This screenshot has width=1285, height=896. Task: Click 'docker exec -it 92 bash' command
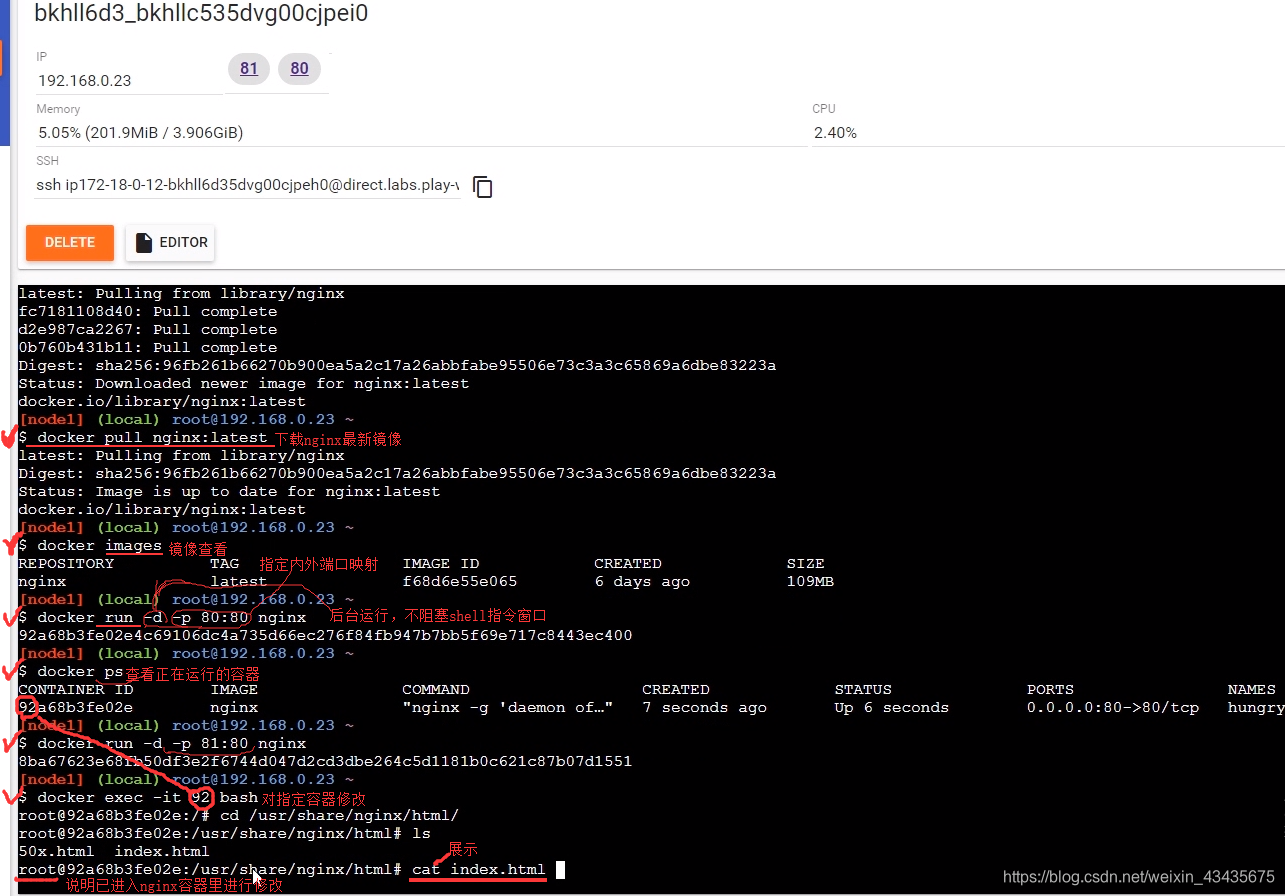[147, 797]
